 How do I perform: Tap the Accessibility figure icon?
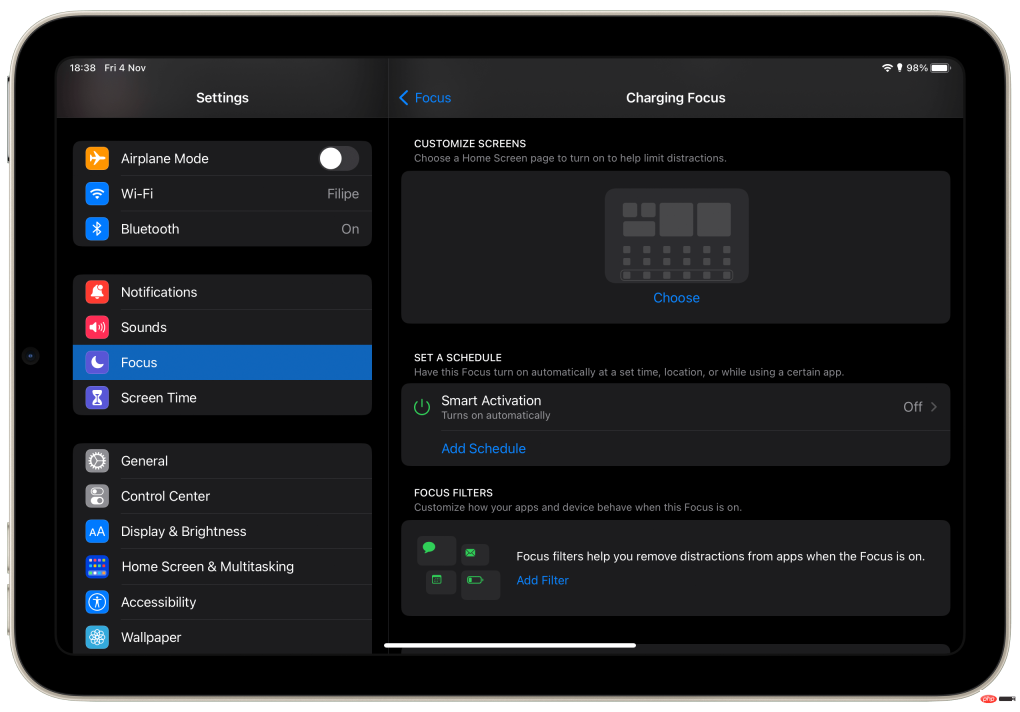click(x=97, y=602)
